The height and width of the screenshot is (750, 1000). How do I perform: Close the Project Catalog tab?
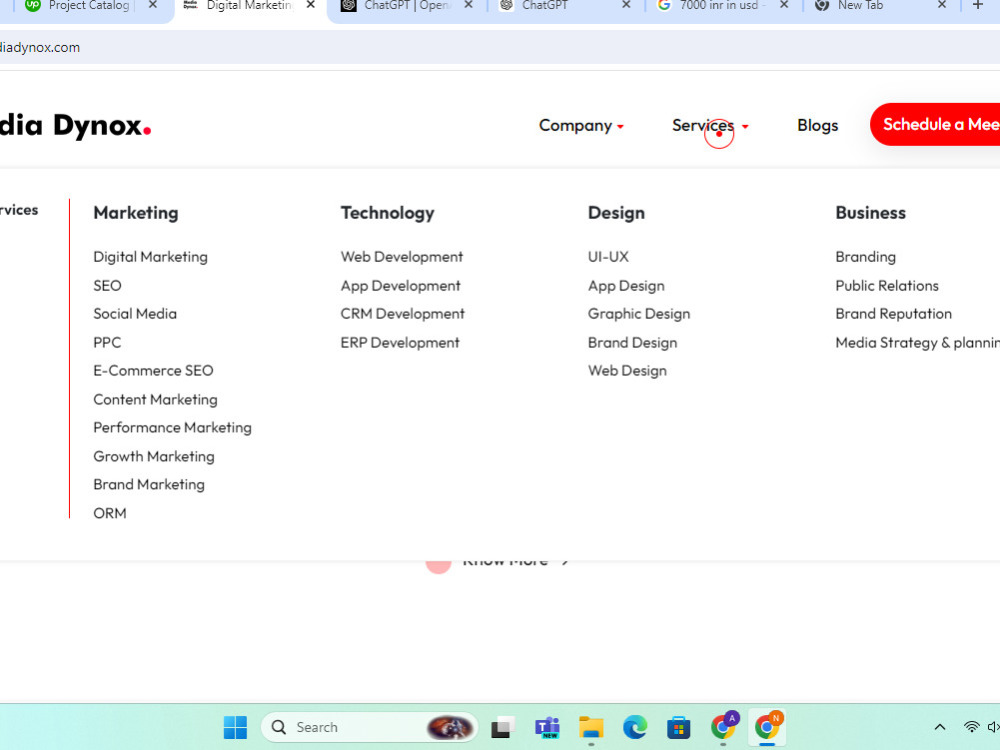pyautogui.click(x=152, y=5)
